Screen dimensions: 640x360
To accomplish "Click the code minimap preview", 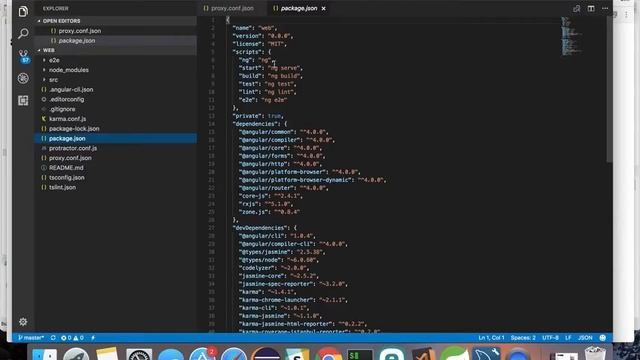I will [x=571, y=36].
